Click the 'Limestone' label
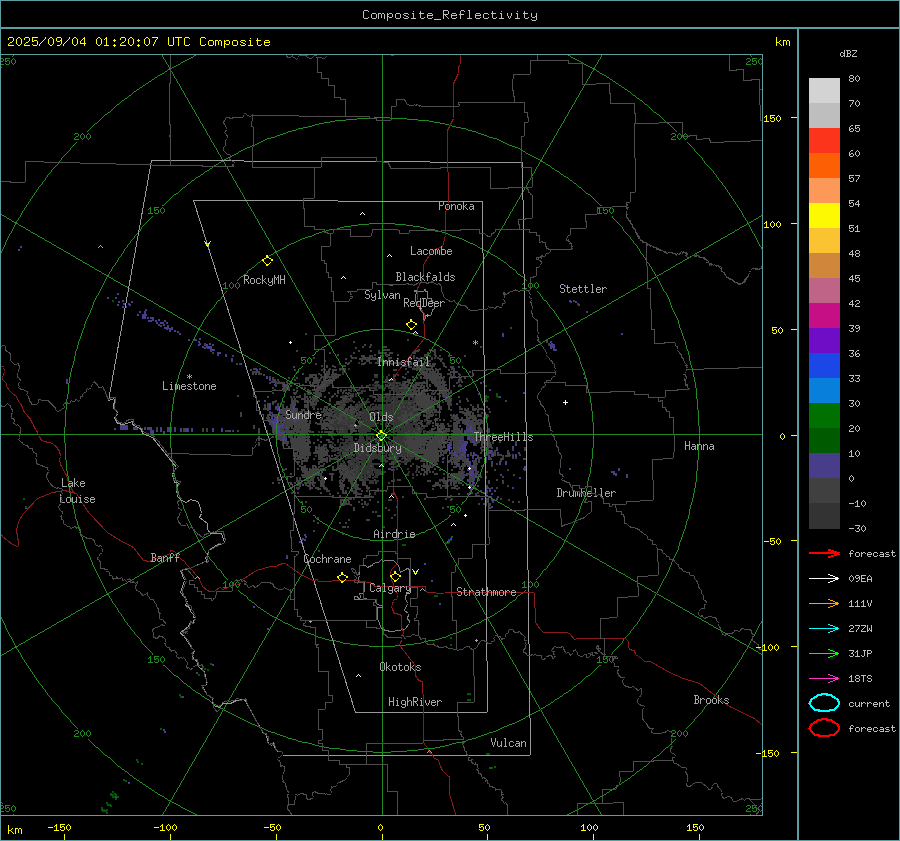Viewport: 900px width, 841px height. 189,386
